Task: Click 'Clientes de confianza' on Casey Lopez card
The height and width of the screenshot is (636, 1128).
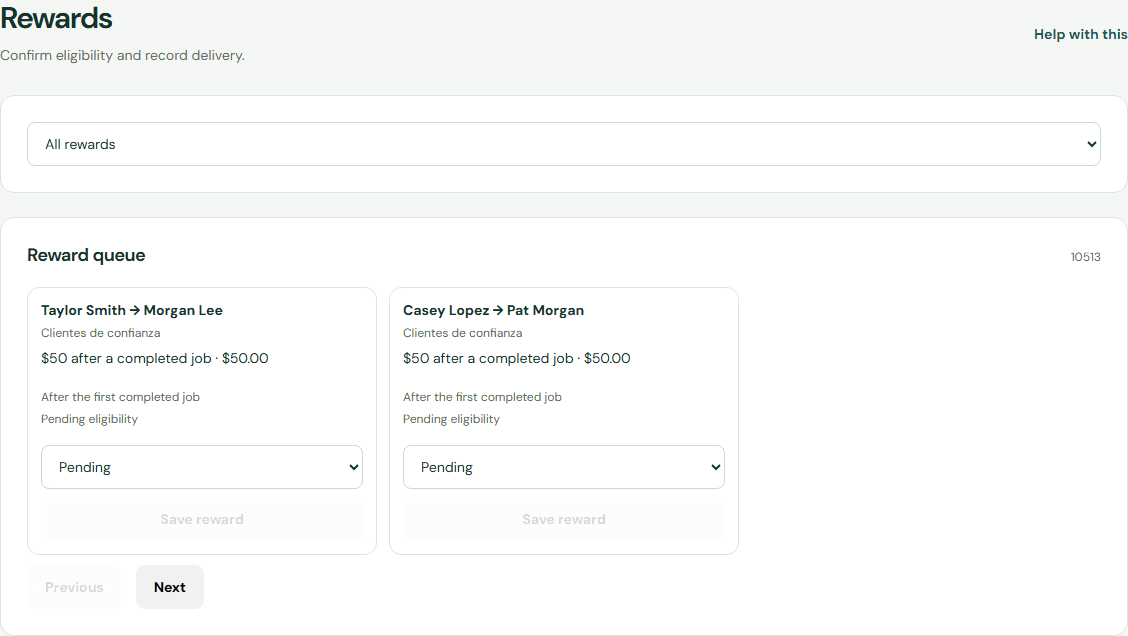Action: tap(463, 333)
